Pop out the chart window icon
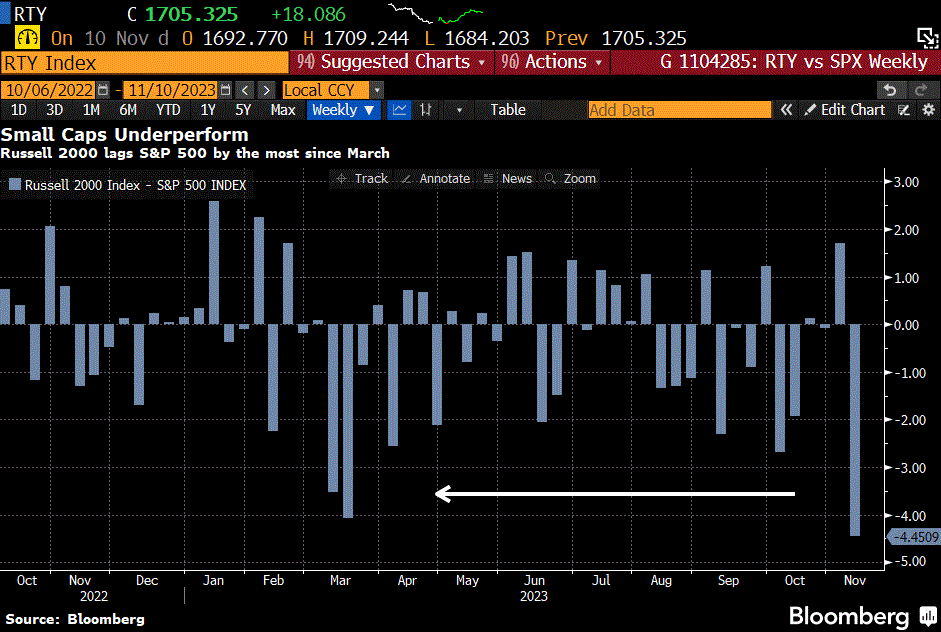The height and width of the screenshot is (632, 941). [927, 38]
